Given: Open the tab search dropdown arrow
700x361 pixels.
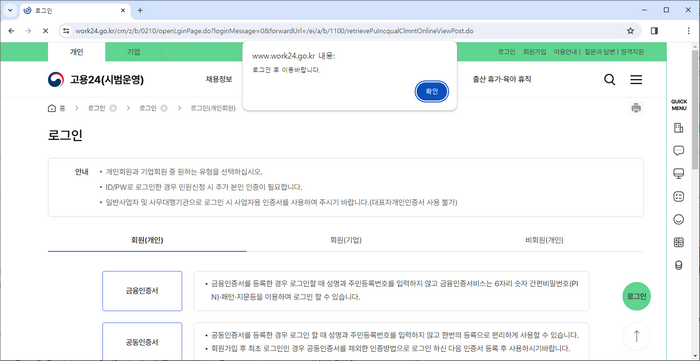Looking at the screenshot, I should point(10,10).
